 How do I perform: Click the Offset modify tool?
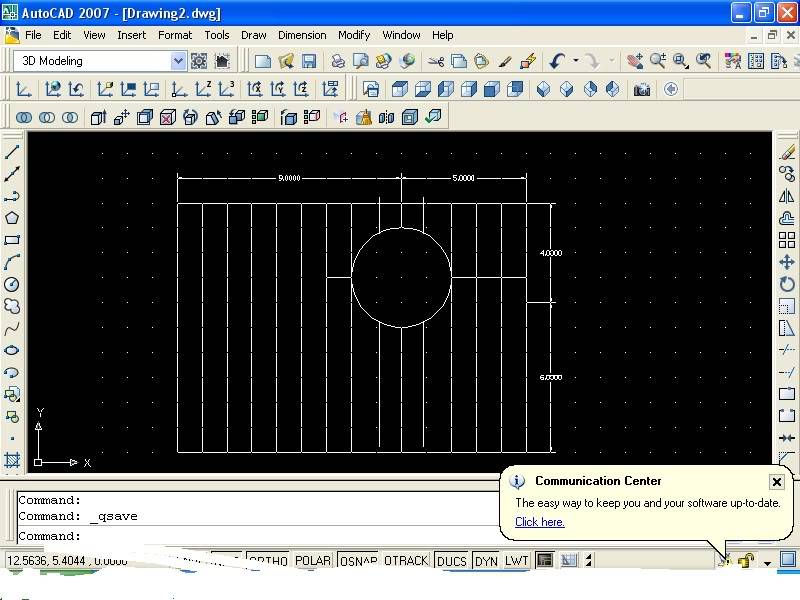coord(787,218)
